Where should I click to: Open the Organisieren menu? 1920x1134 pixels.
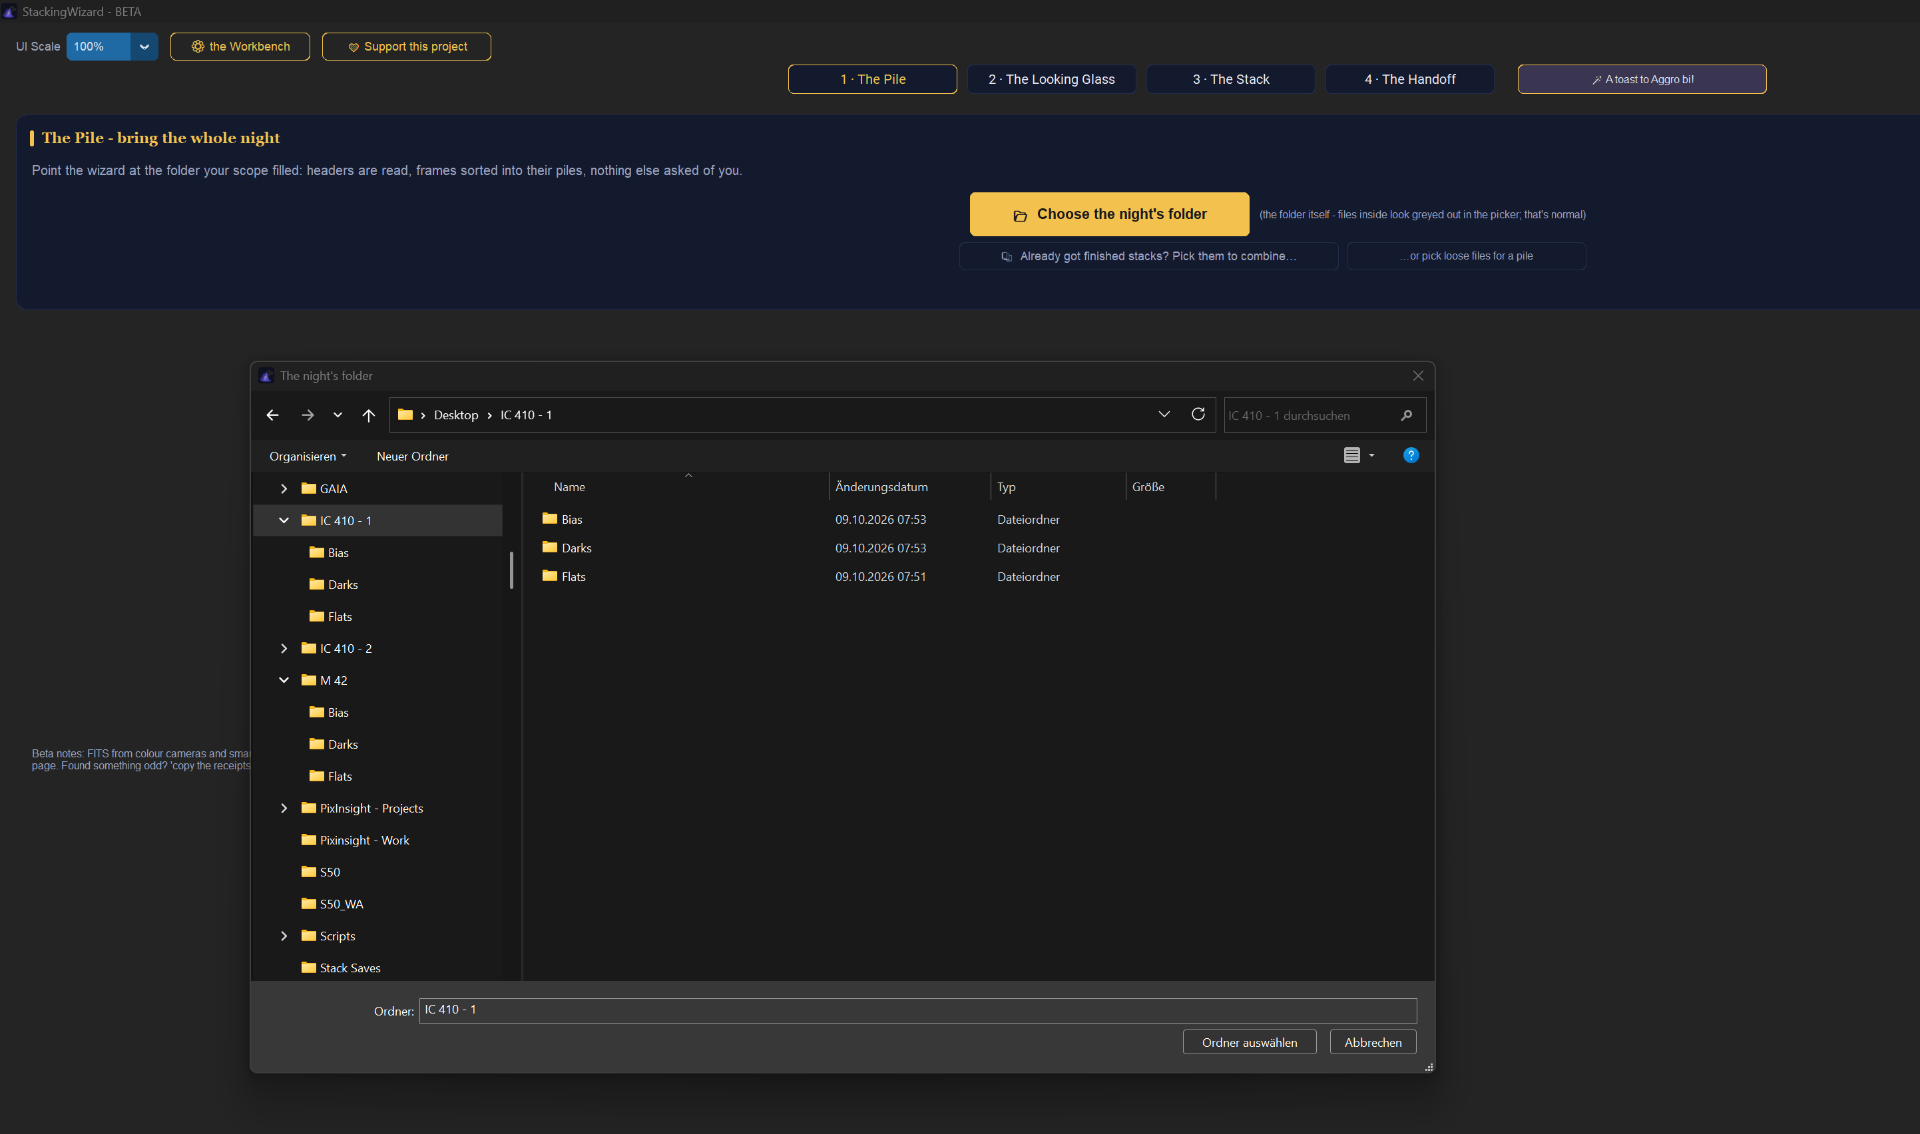coord(307,456)
